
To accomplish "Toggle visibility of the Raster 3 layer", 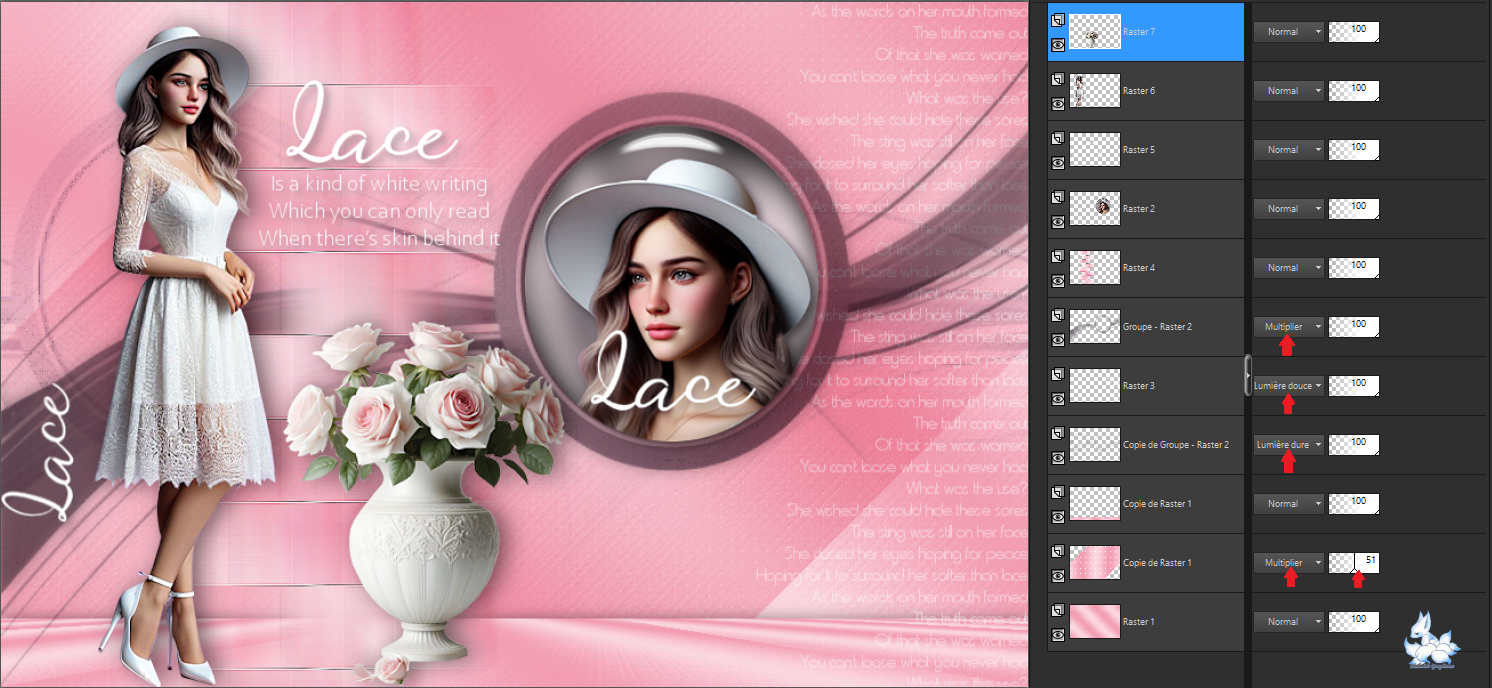I will [x=1058, y=398].
